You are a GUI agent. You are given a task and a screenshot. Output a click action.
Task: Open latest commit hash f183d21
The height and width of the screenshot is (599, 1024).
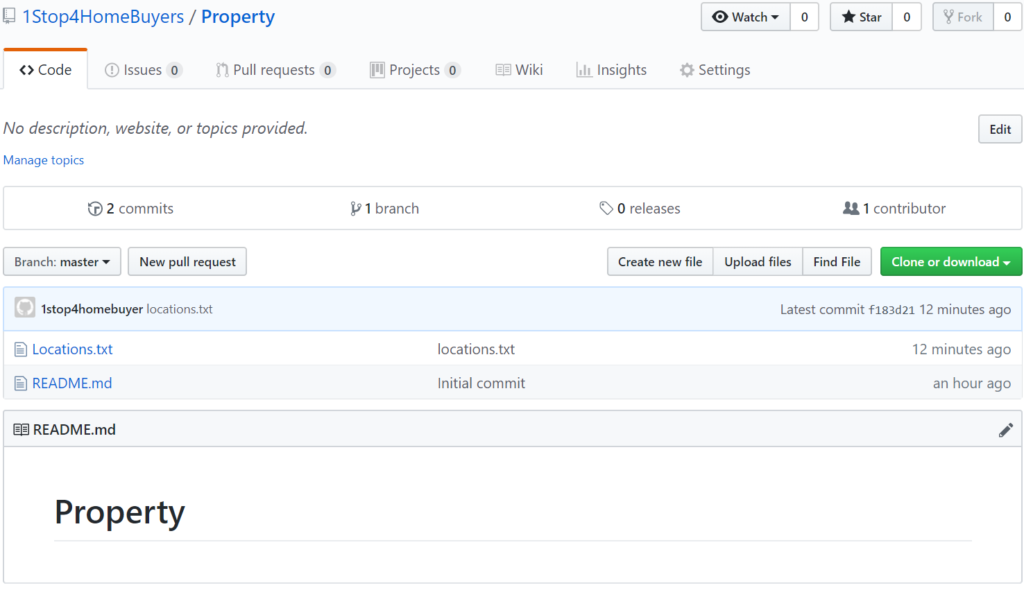pos(891,310)
